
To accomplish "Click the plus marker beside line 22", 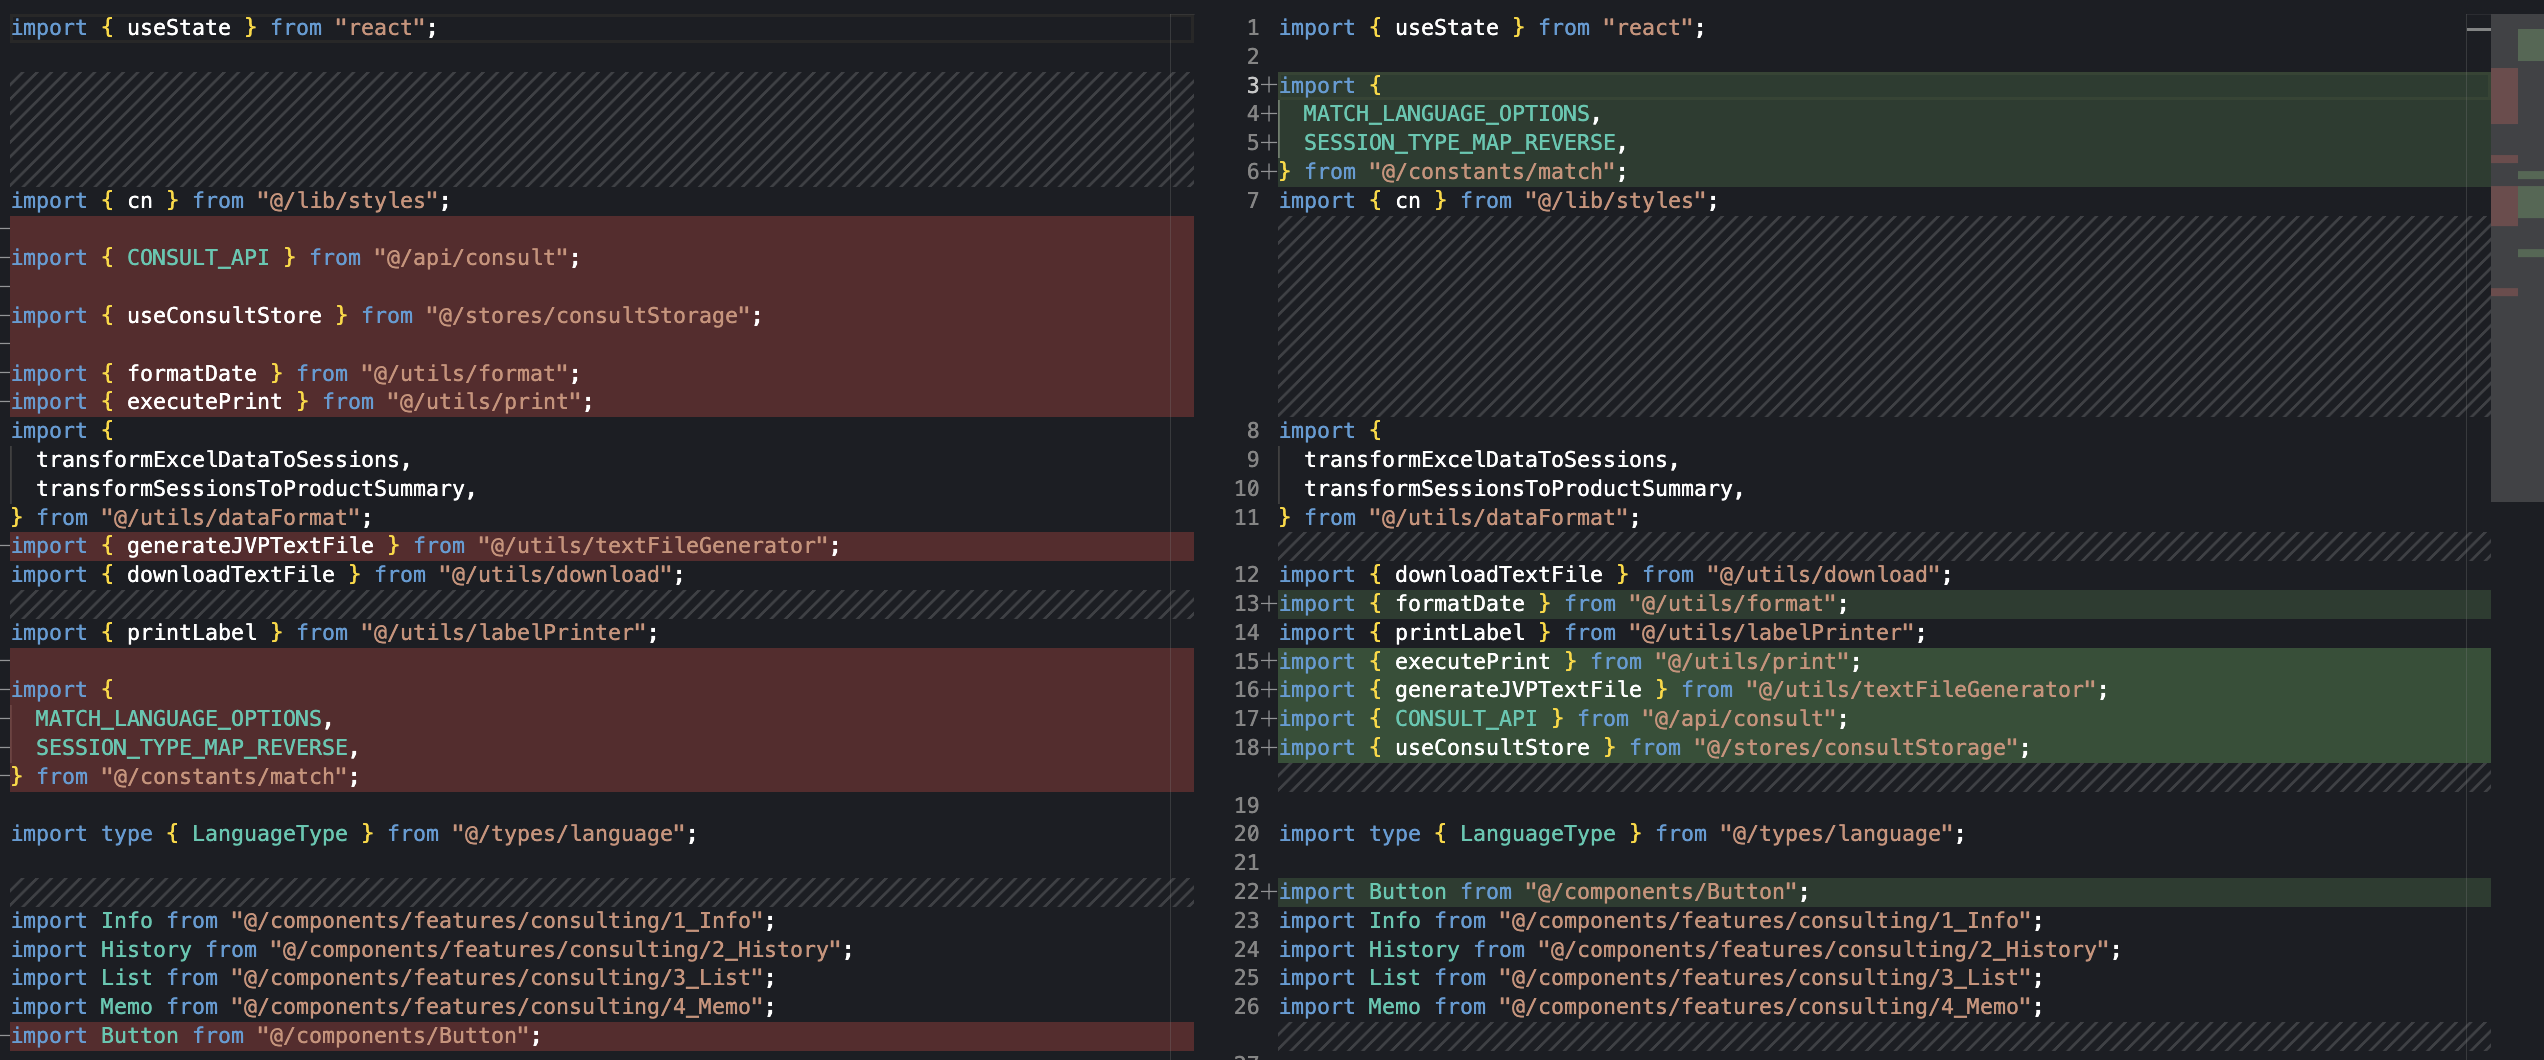I will click(1269, 892).
